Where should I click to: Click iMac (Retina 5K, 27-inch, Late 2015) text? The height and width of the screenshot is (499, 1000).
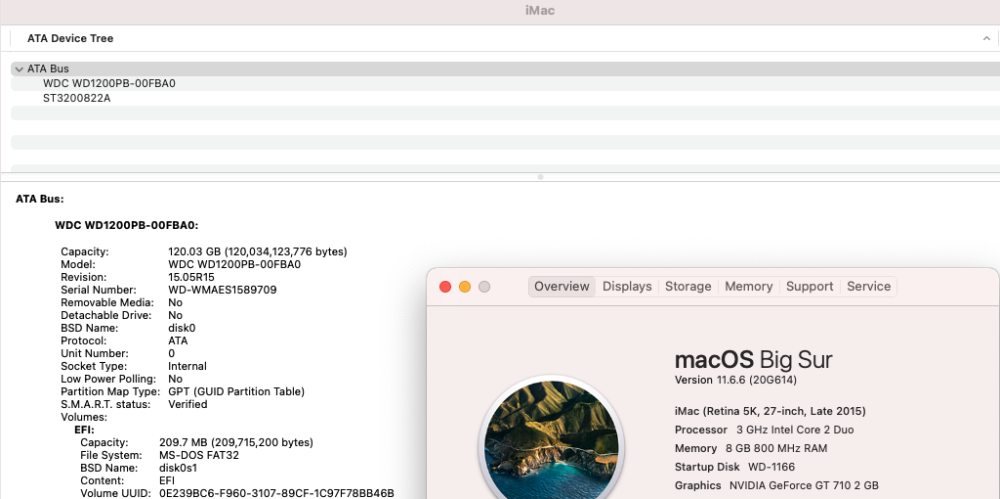coord(770,412)
